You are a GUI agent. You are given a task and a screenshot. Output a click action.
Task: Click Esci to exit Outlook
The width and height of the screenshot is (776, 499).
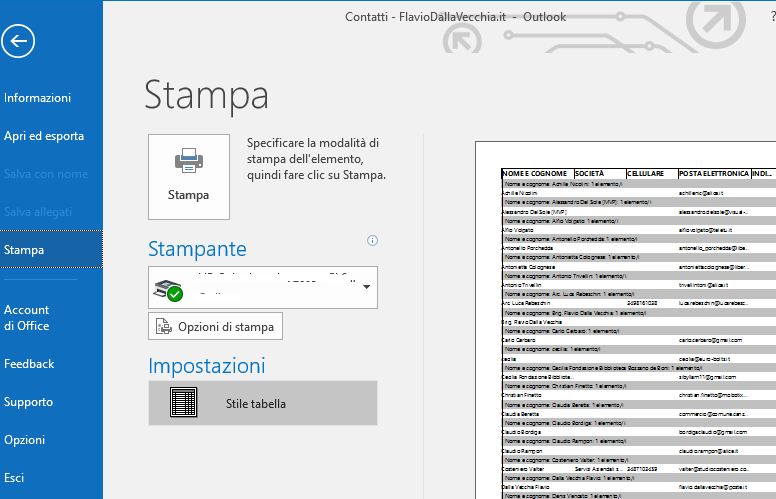pos(14,478)
